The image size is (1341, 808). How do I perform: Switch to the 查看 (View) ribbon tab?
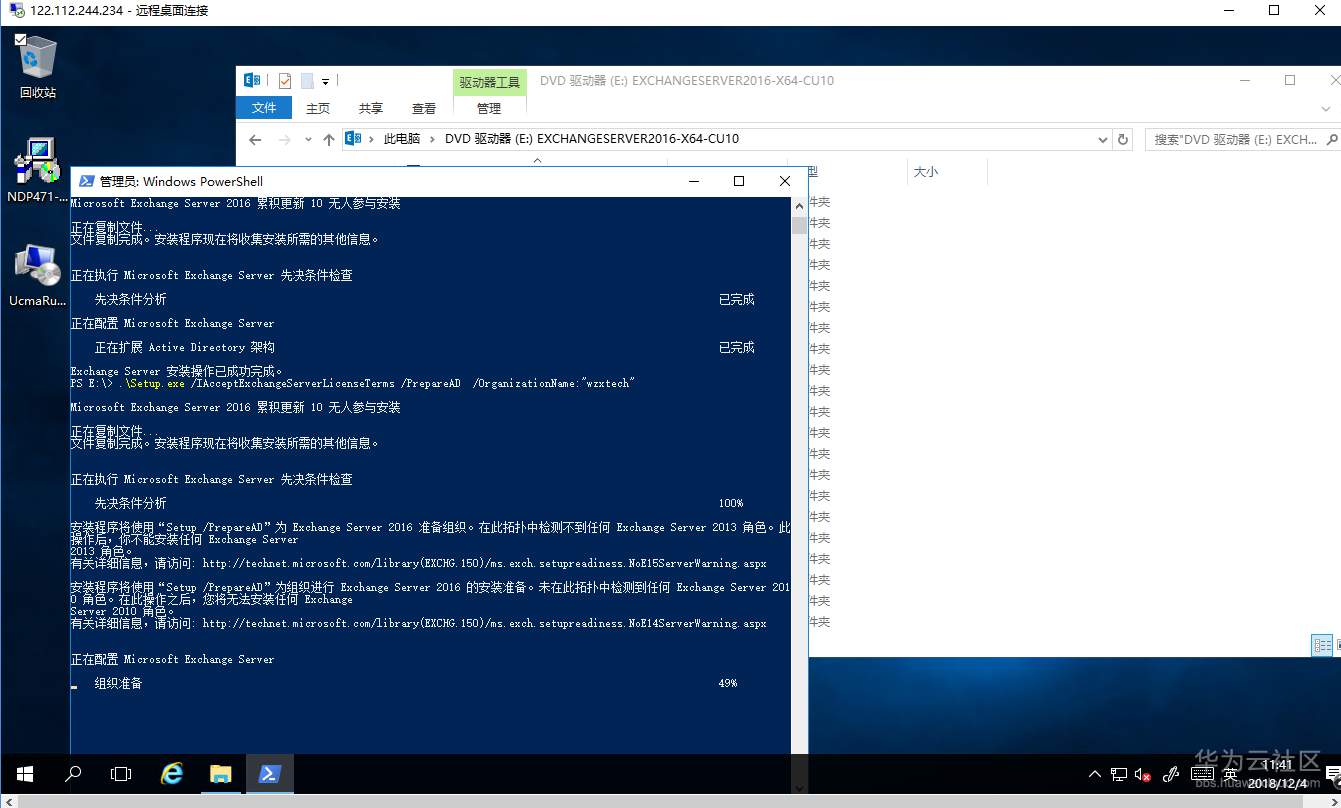[x=424, y=108]
